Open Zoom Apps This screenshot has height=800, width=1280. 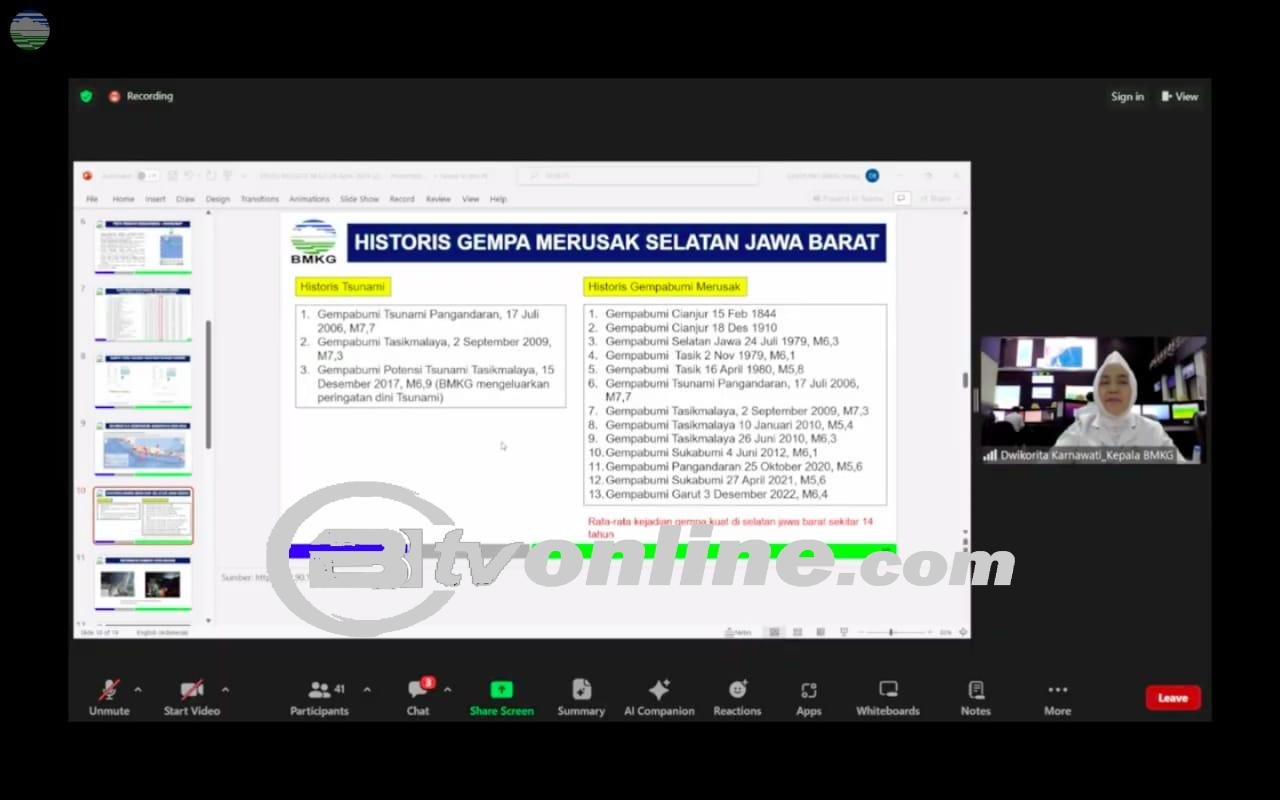click(x=808, y=690)
